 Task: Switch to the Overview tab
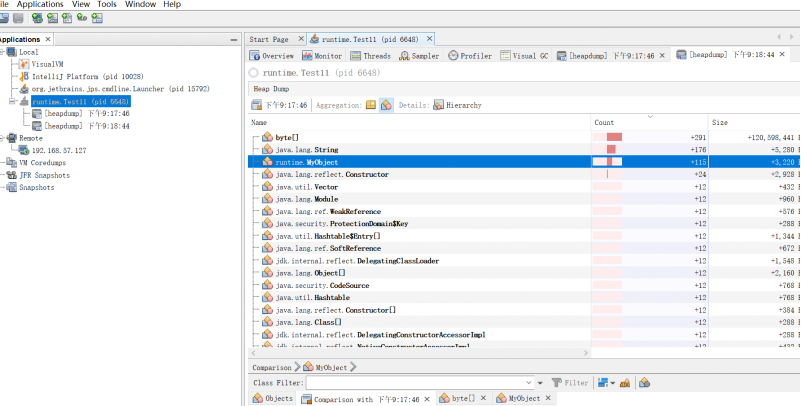(x=272, y=56)
